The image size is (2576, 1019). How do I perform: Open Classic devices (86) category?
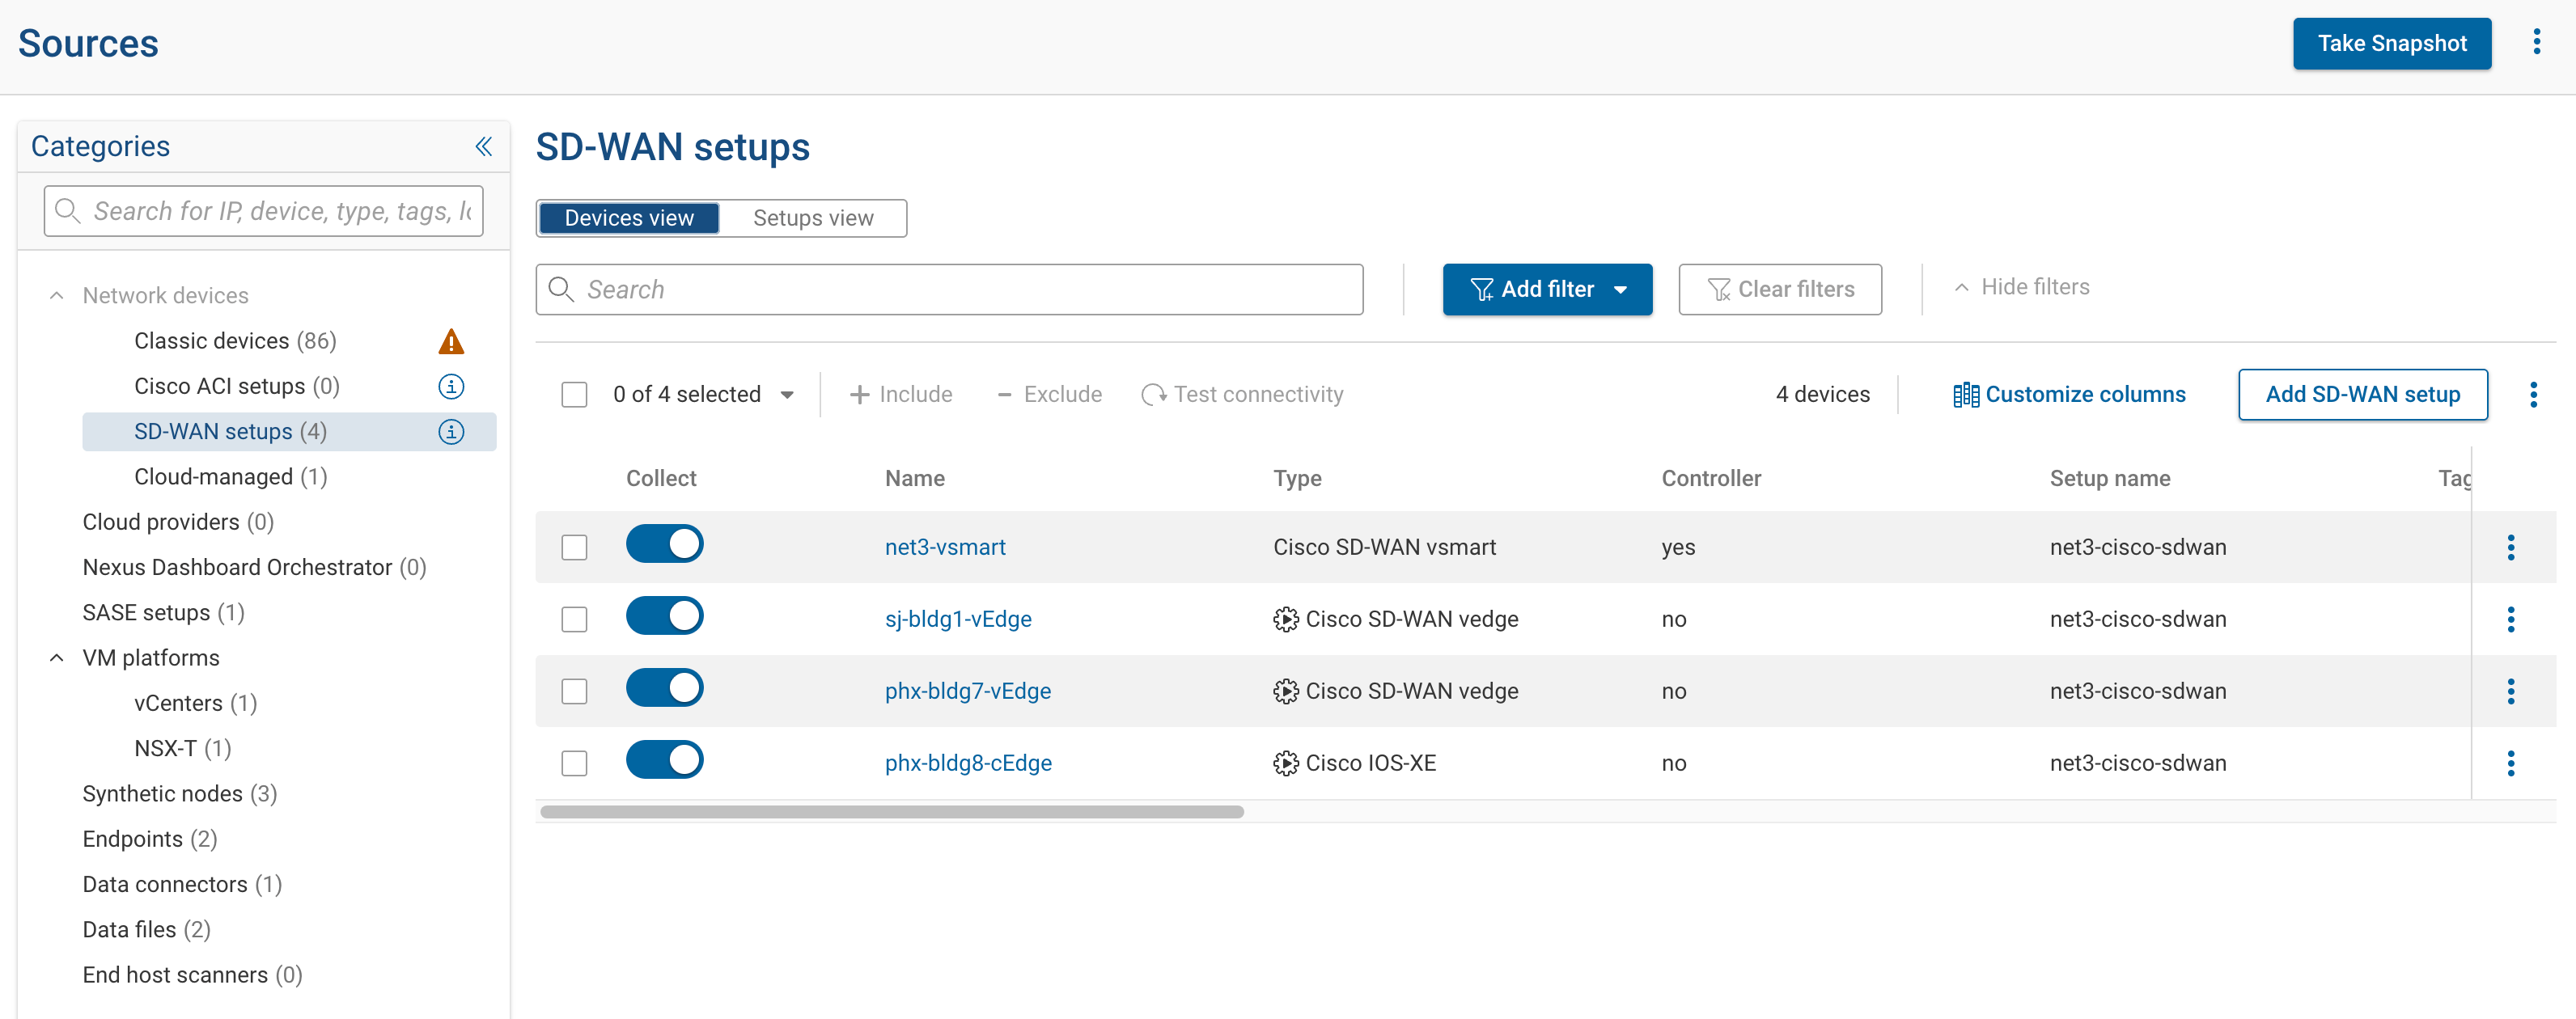coord(235,342)
